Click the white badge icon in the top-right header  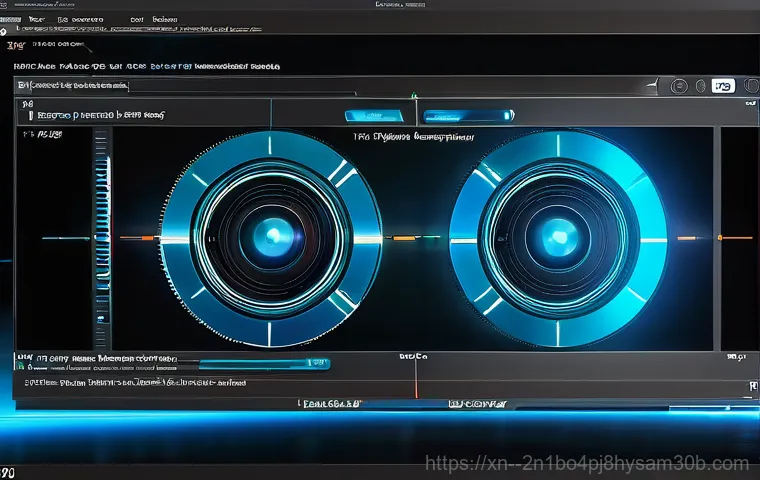(x=723, y=86)
